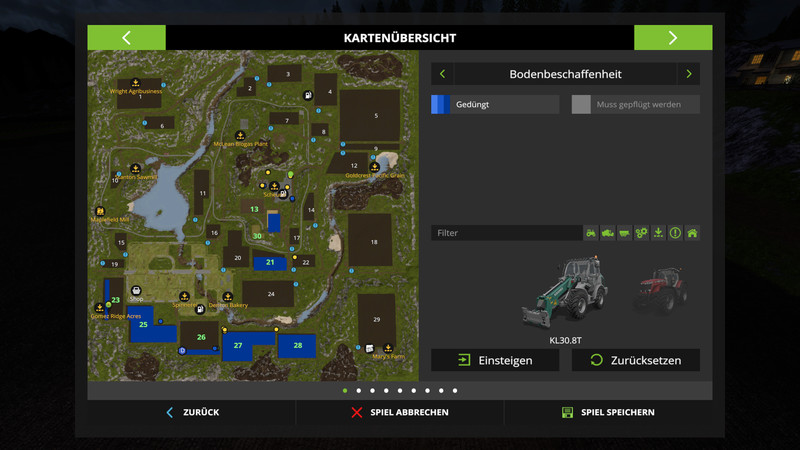The width and height of the screenshot is (800, 450).
Task: Switch to next map overlay after Bodenbeschaffenheit
Action: click(x=689, y=74)
